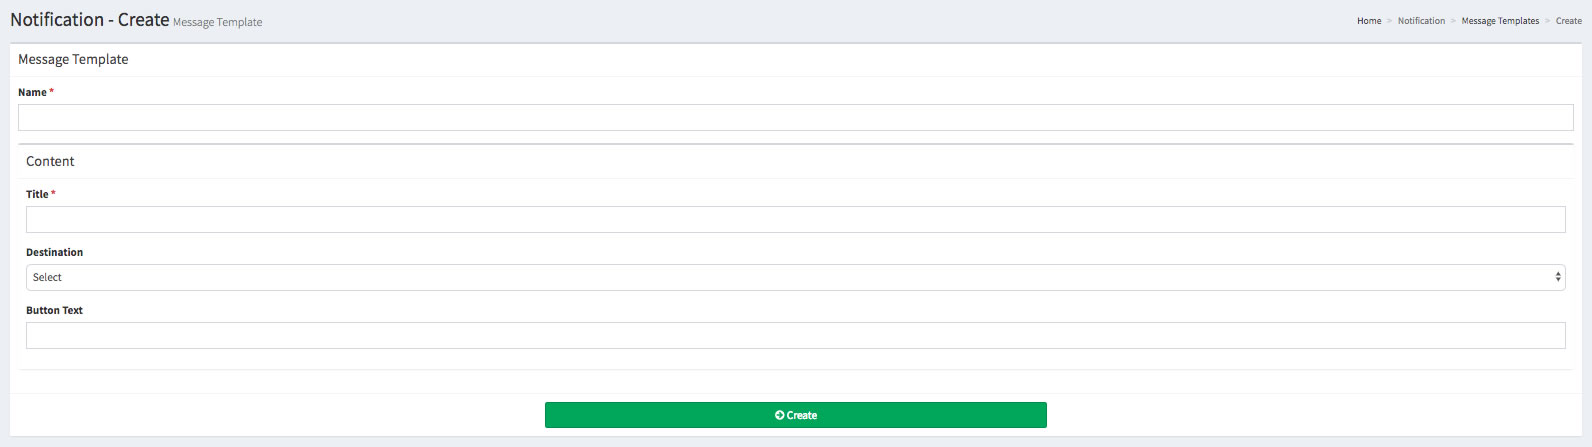
Task: Click the Home breadcrumb link
Action: click(1369, 21)
